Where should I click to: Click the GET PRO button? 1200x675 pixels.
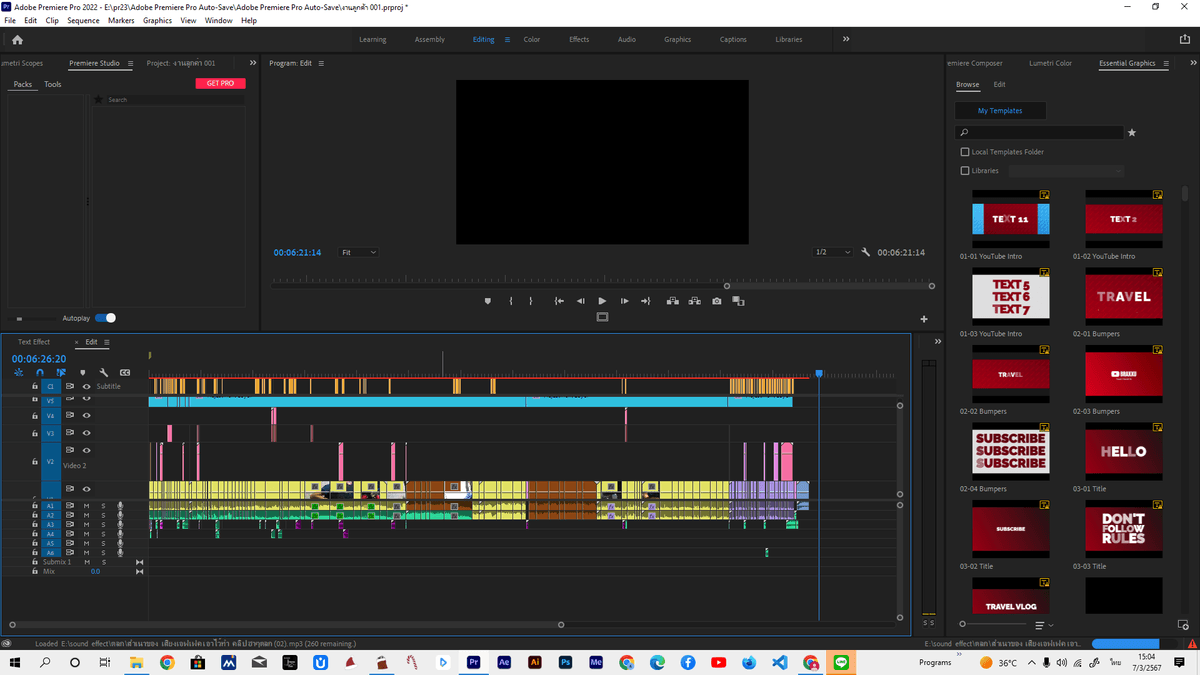[x=220, y=83]
